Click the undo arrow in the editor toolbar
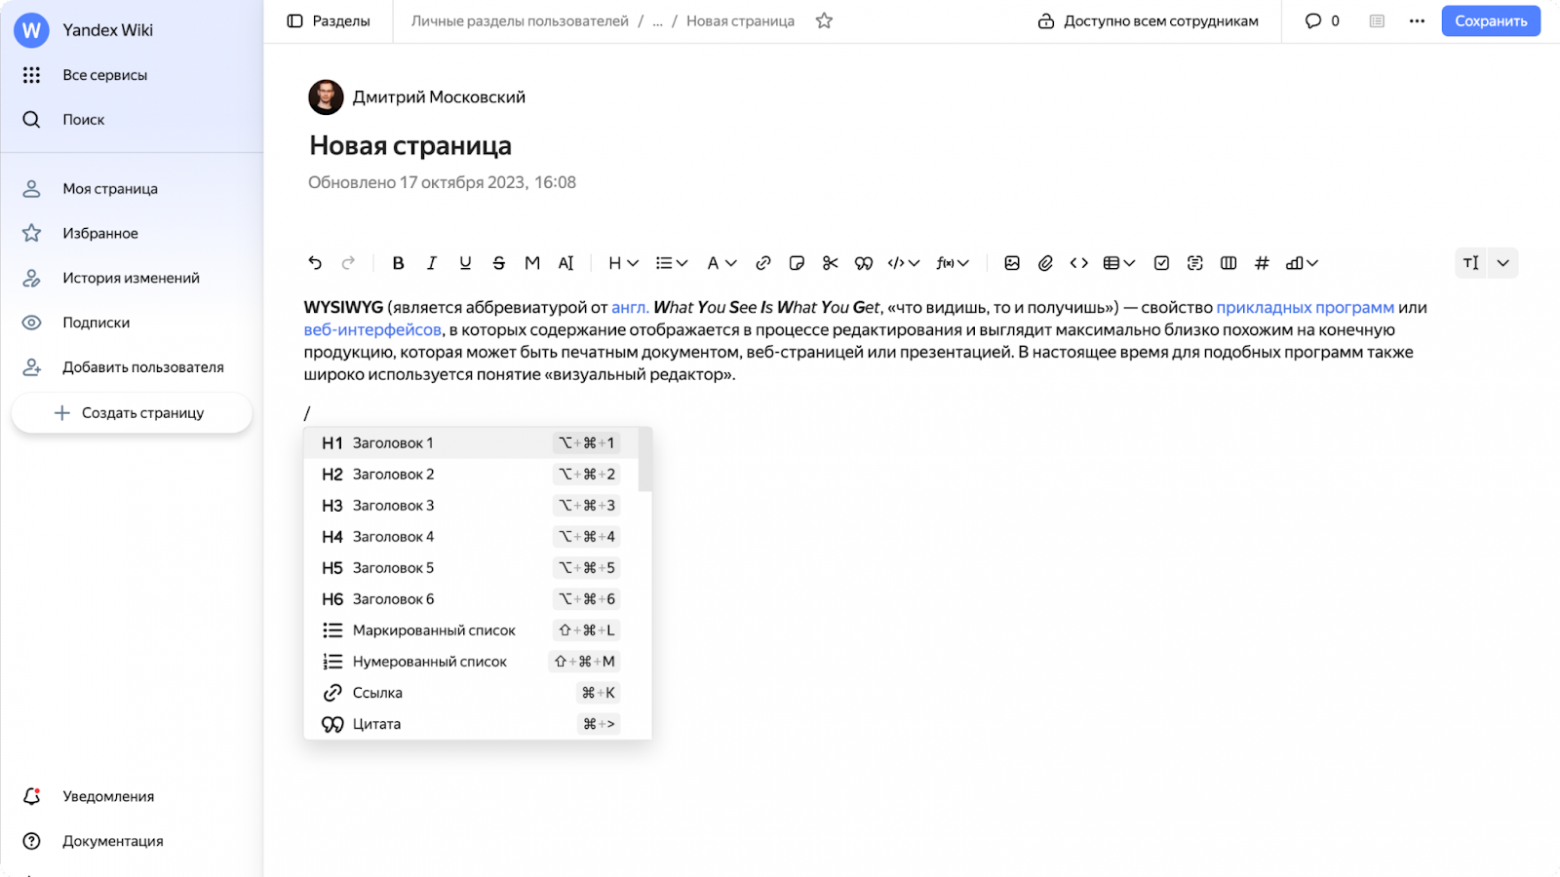The image size is (1560, 877). (315, 263)
